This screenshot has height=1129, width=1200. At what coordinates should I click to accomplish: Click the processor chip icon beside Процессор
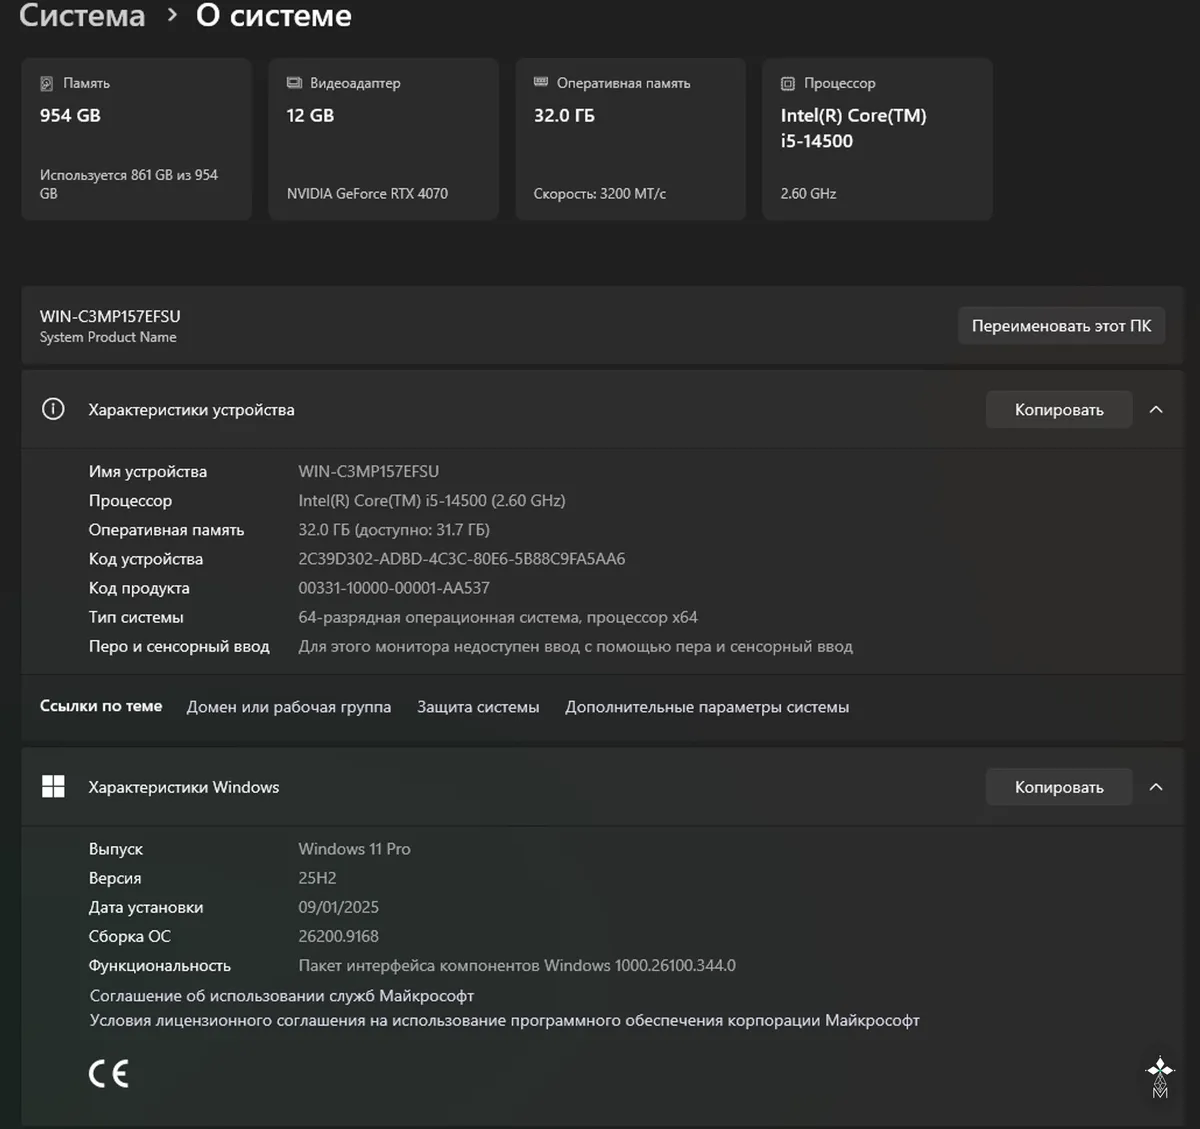tap(788, 84)
